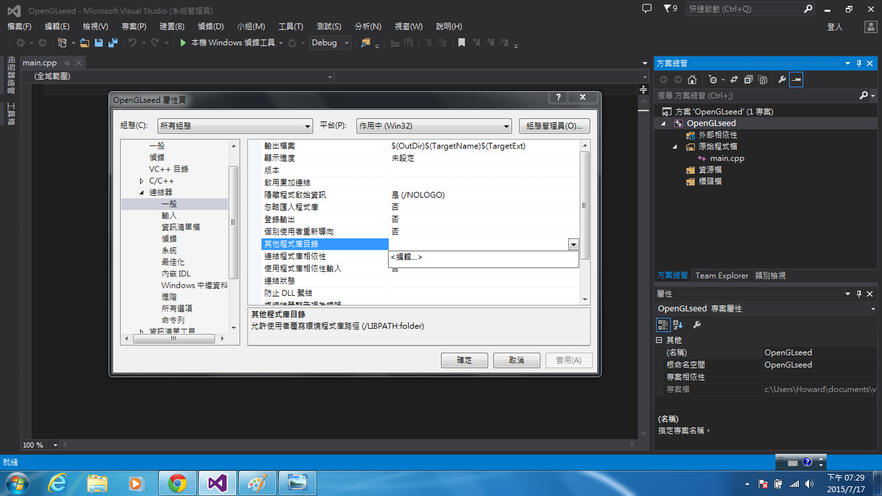Click the horizontal scrollbar under the property tree
882x496 pixels.
[x=174, y=339]
